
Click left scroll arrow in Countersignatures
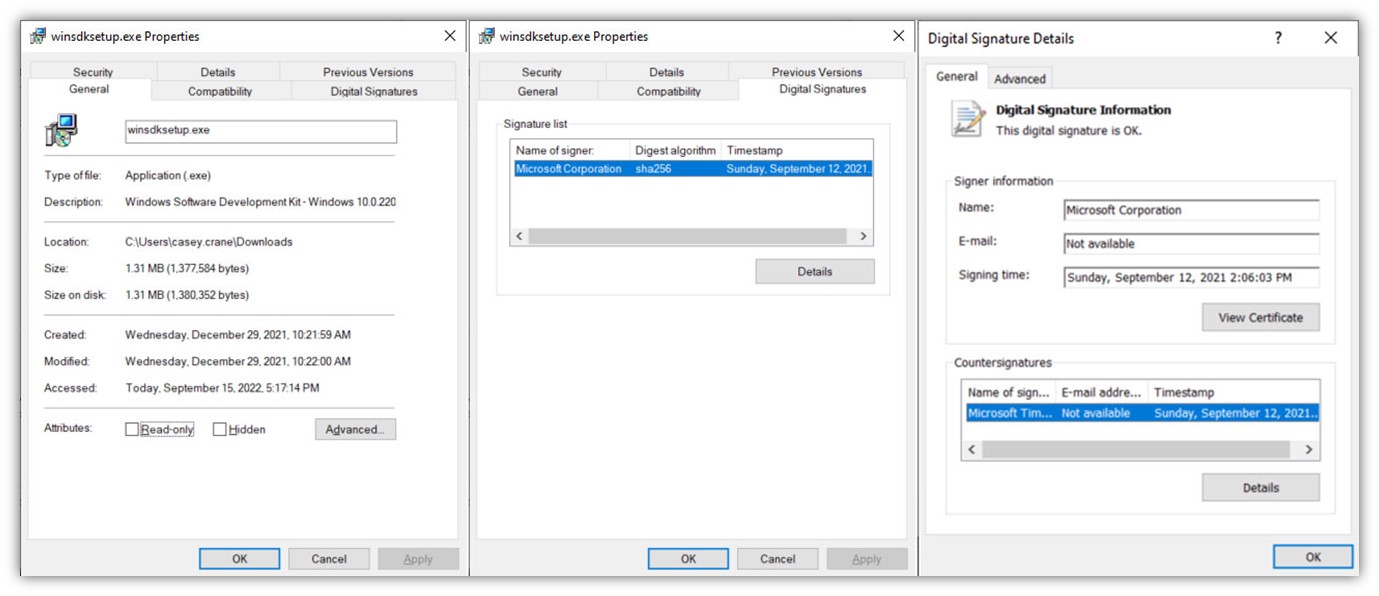[971, 450]
